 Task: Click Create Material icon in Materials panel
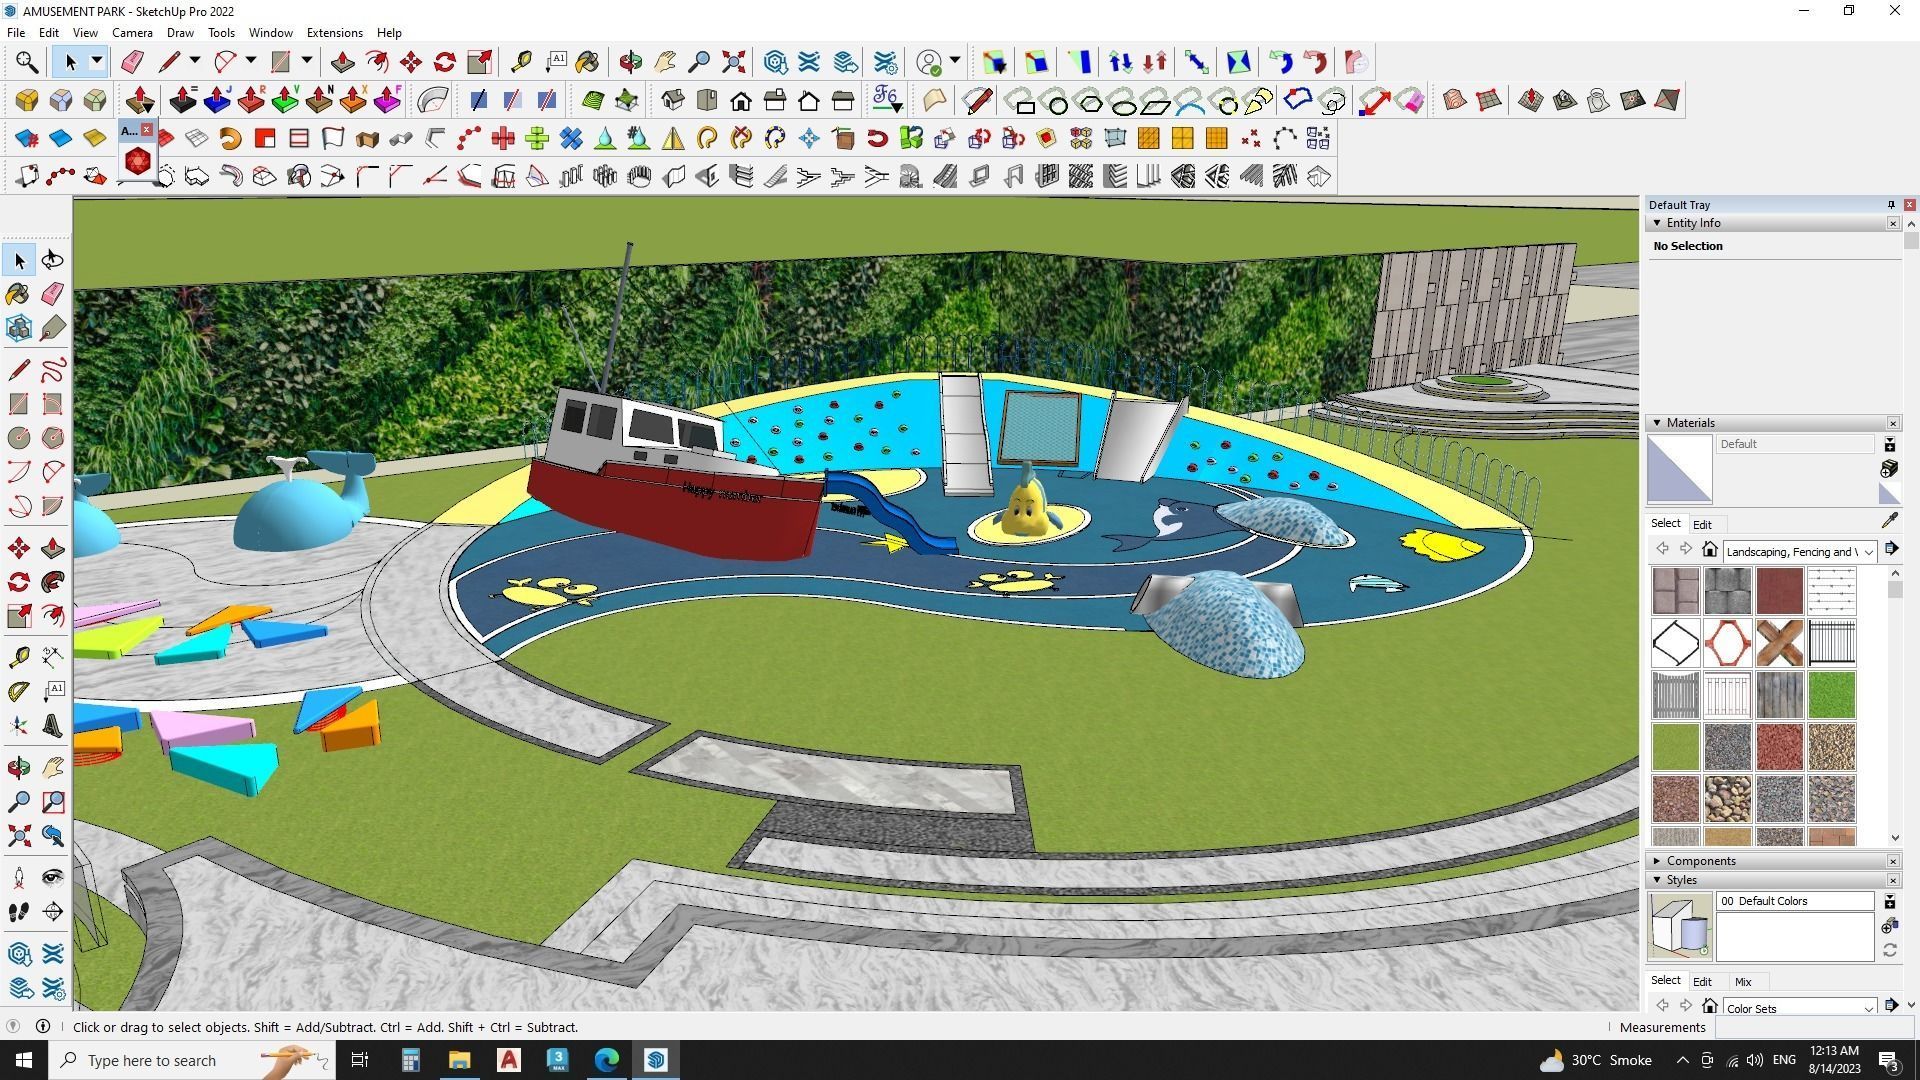click(1889, 469)
